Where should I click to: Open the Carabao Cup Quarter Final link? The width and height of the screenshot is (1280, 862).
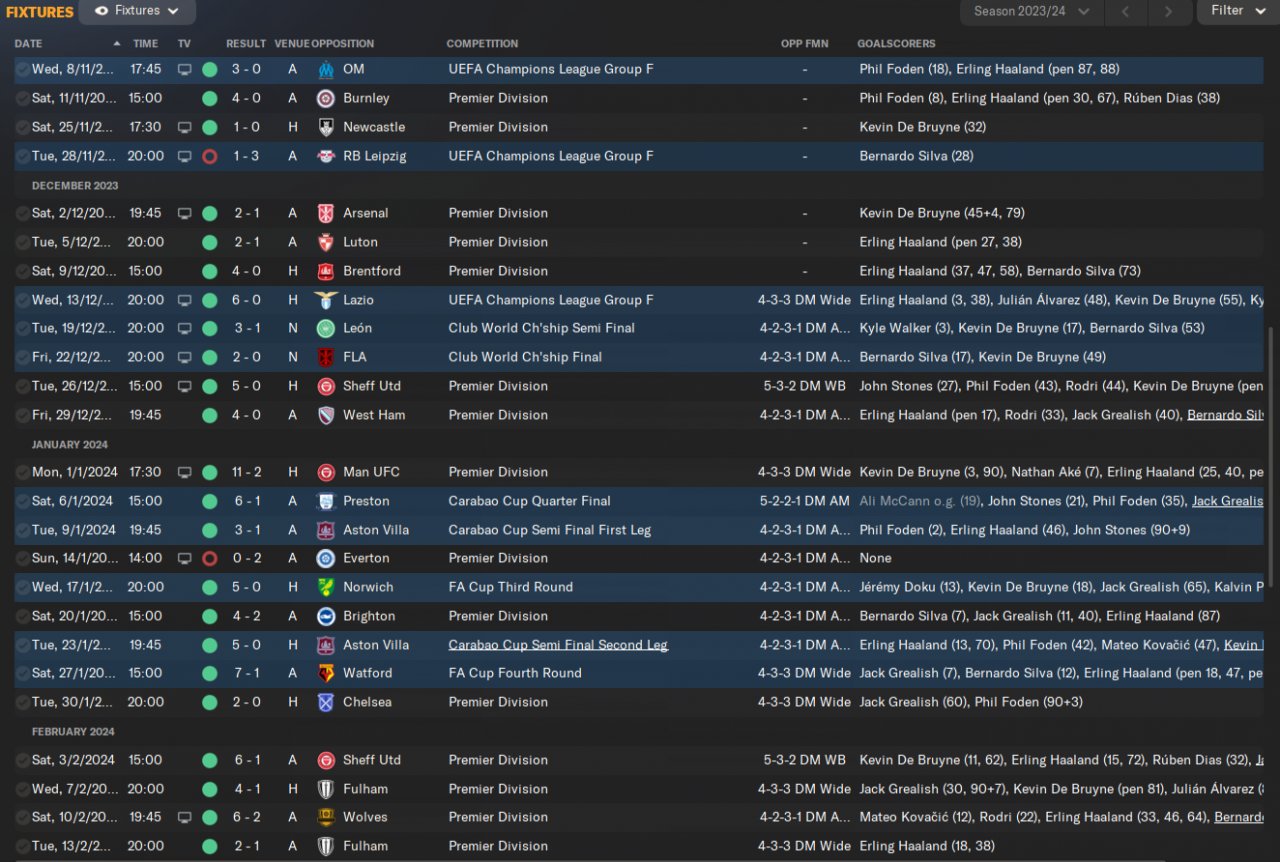[x=529, y=501]
